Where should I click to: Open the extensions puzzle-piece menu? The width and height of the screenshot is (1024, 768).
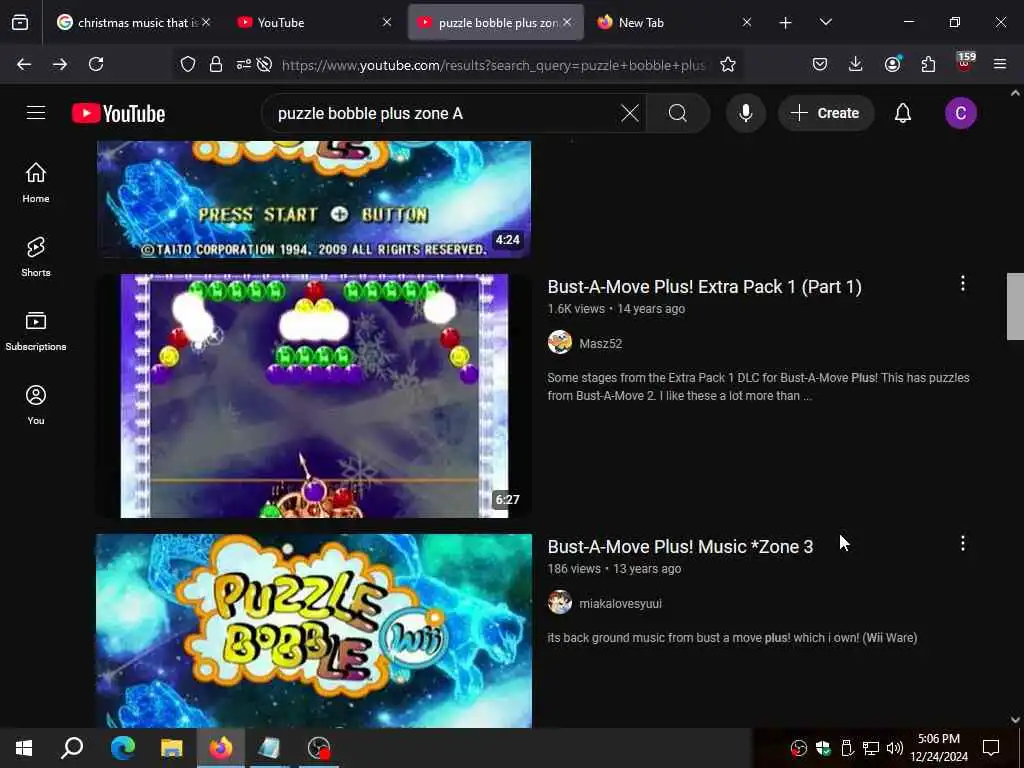928,64
